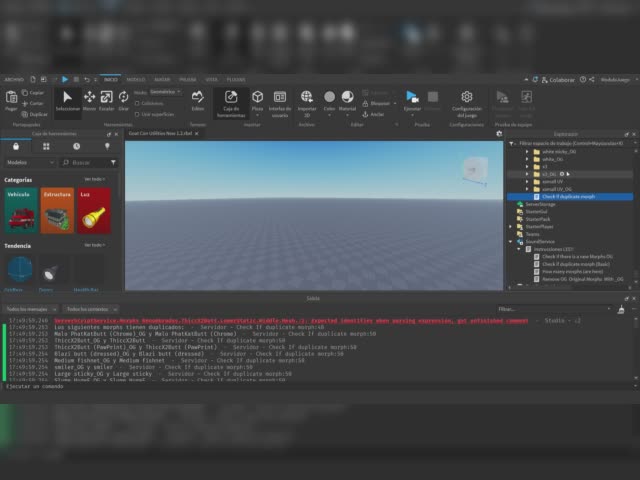640x480 pixels.
Task: Click the help question mark icon
Action: (583, 80)
